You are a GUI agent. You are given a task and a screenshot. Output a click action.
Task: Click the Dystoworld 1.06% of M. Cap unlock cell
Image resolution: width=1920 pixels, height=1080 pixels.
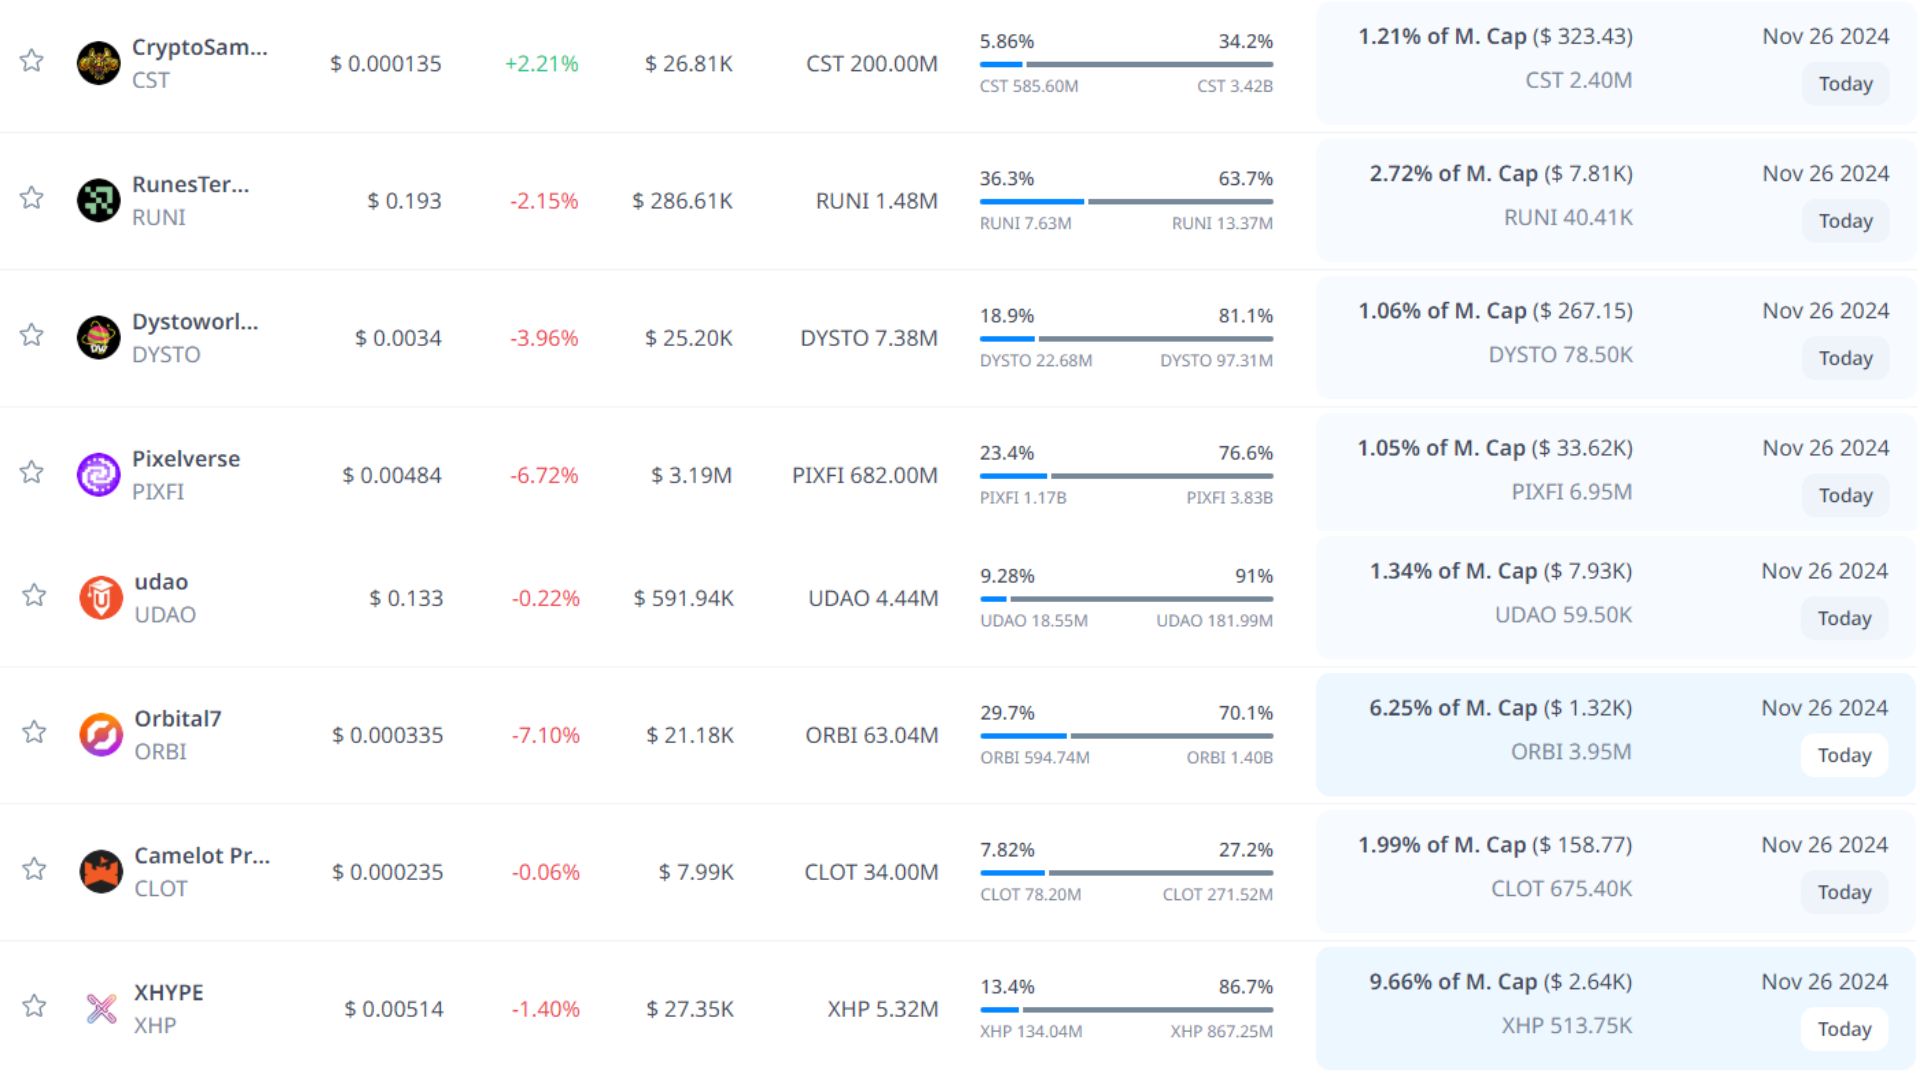coord(1494,311)
